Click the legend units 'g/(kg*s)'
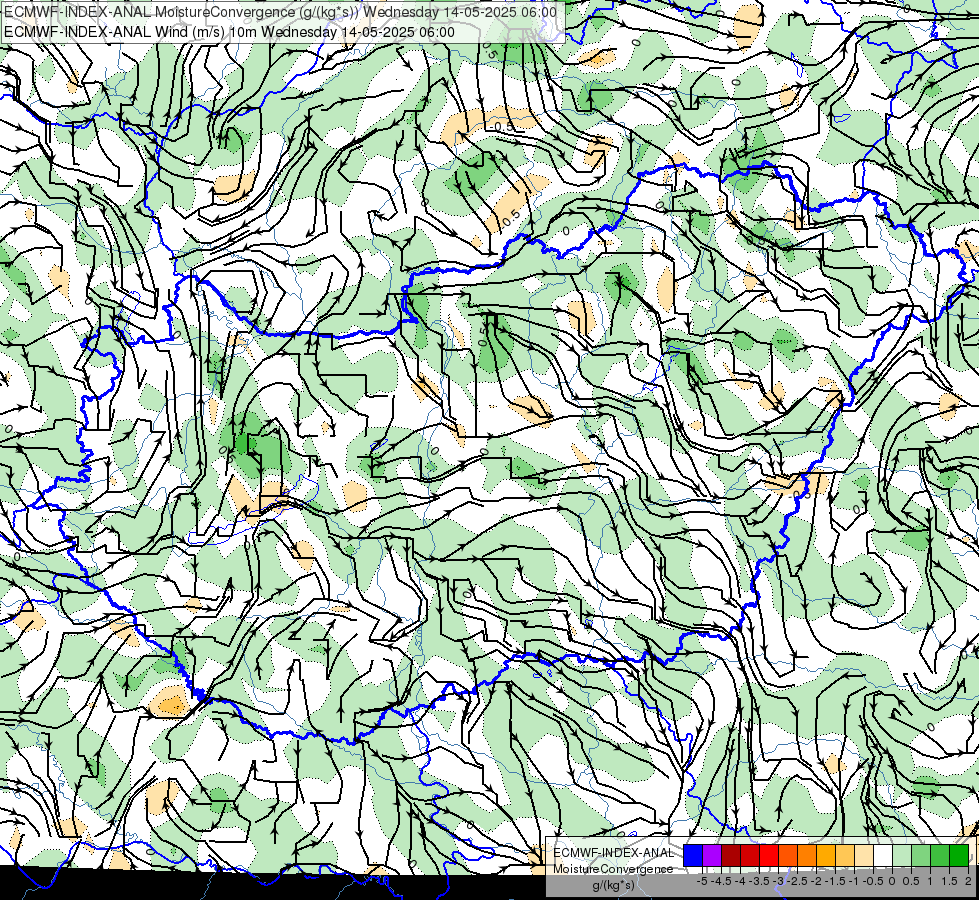979x900 pixels. click(x=614, y=886)
